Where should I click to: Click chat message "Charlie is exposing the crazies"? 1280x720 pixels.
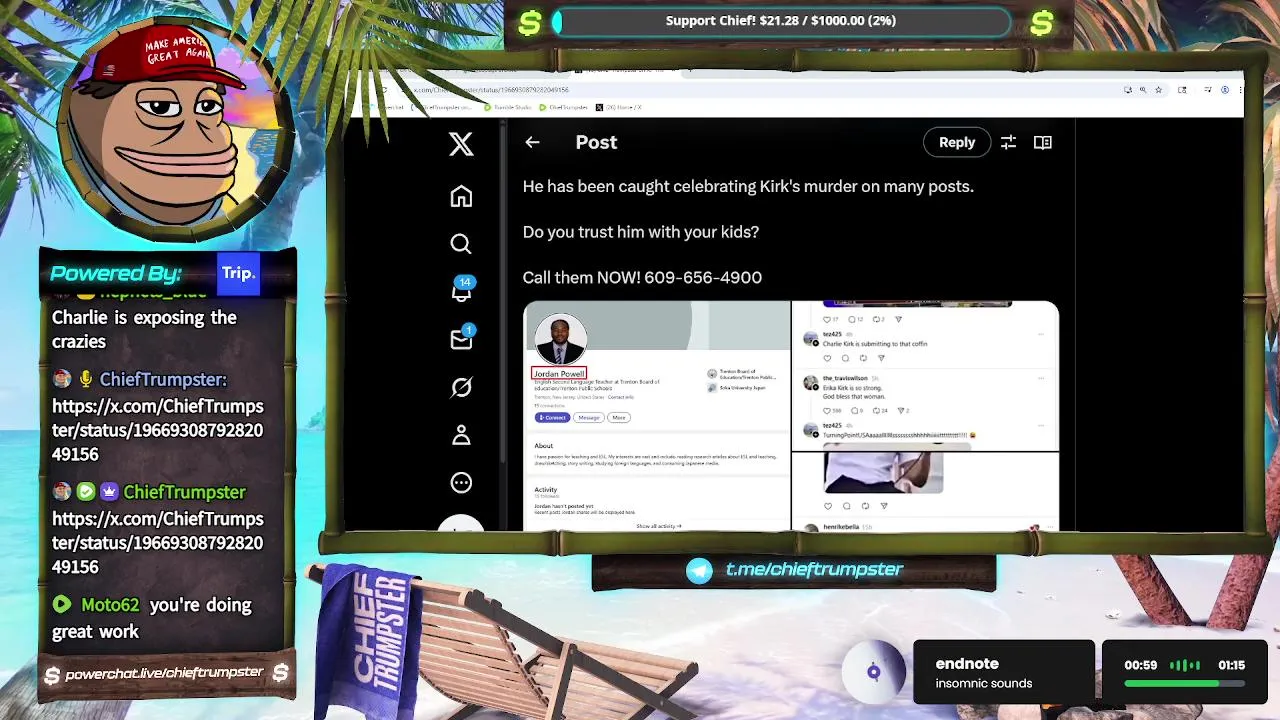(144, 329)
